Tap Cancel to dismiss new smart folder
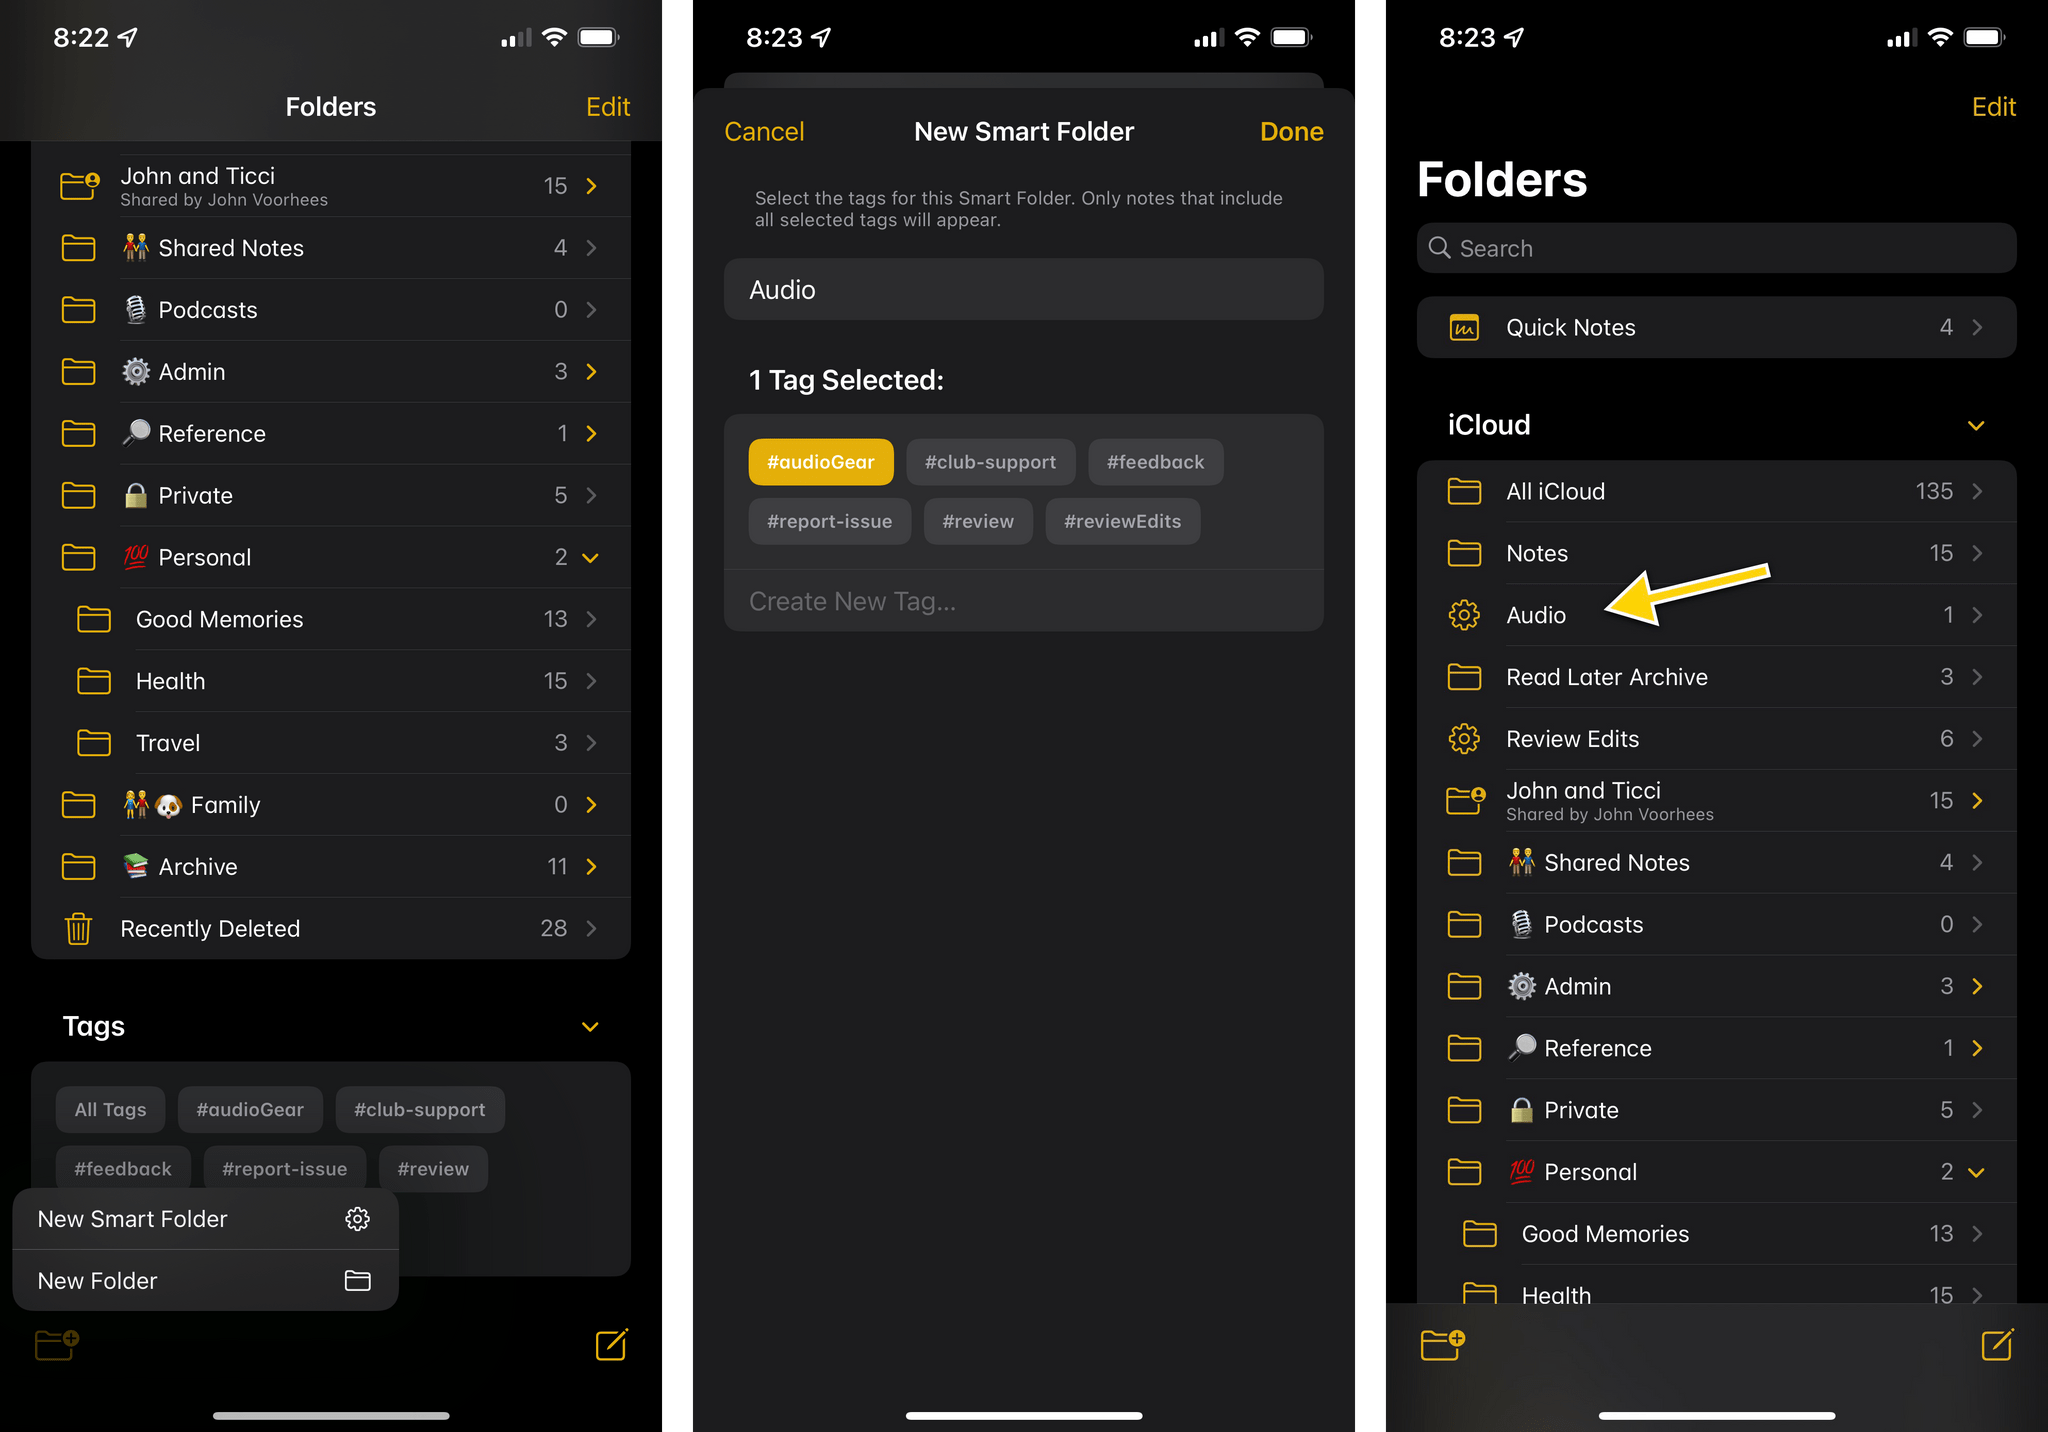The height and width of the screenshot is (1432, 2048). point(766,131)
